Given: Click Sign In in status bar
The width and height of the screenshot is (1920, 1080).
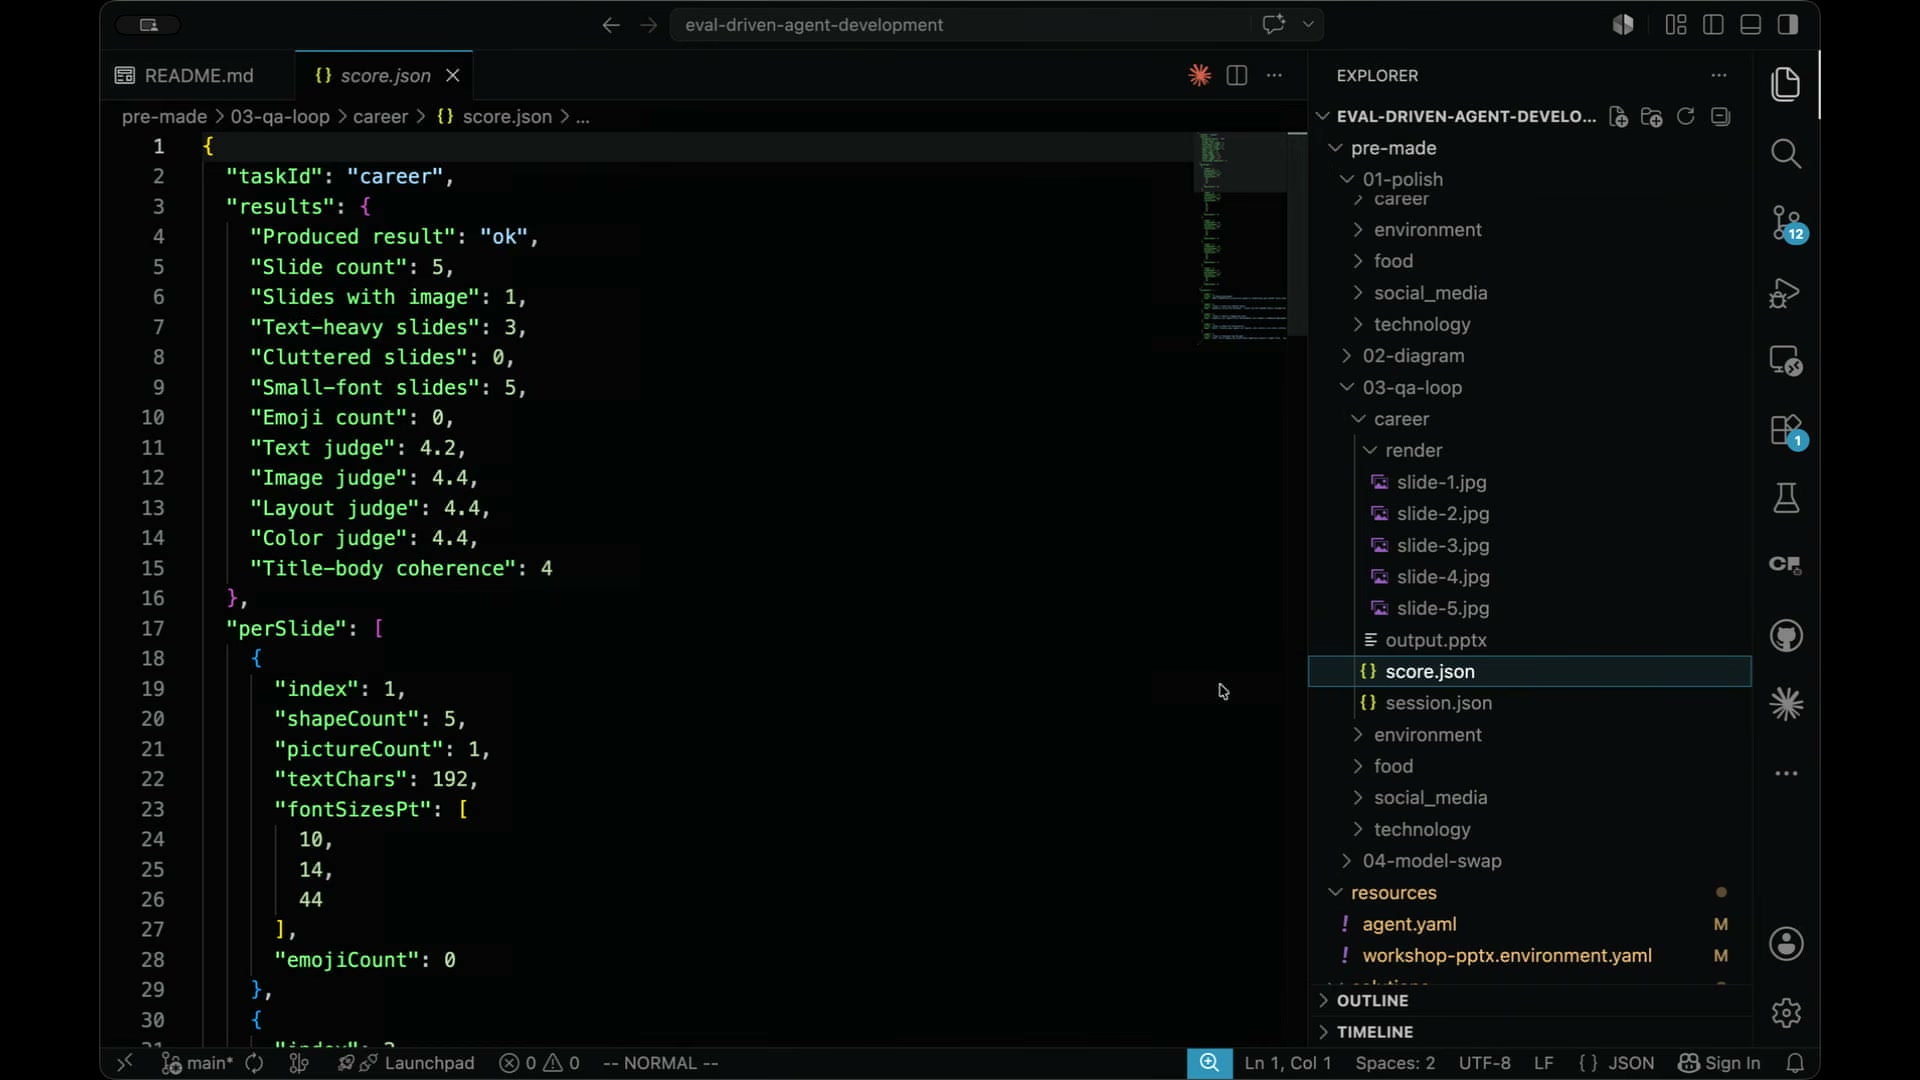Looking at the screenshot, I should pos(1719,1063).
